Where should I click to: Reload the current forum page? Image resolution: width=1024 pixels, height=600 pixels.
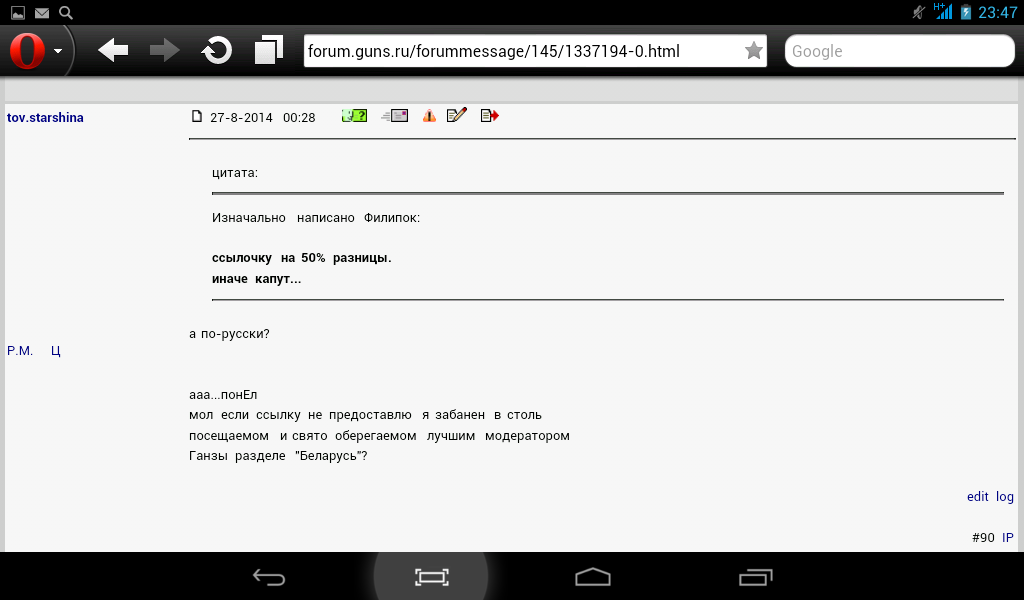coord(217,51)
